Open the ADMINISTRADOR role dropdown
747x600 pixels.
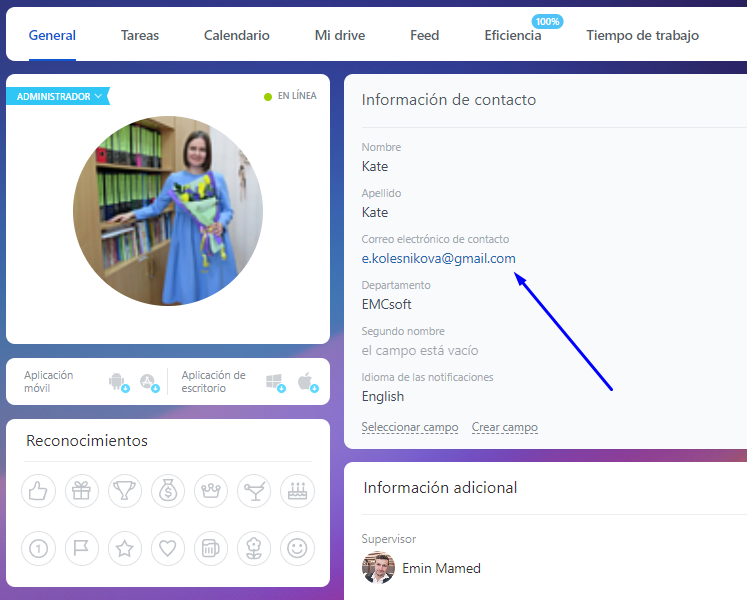click(59, 97)
